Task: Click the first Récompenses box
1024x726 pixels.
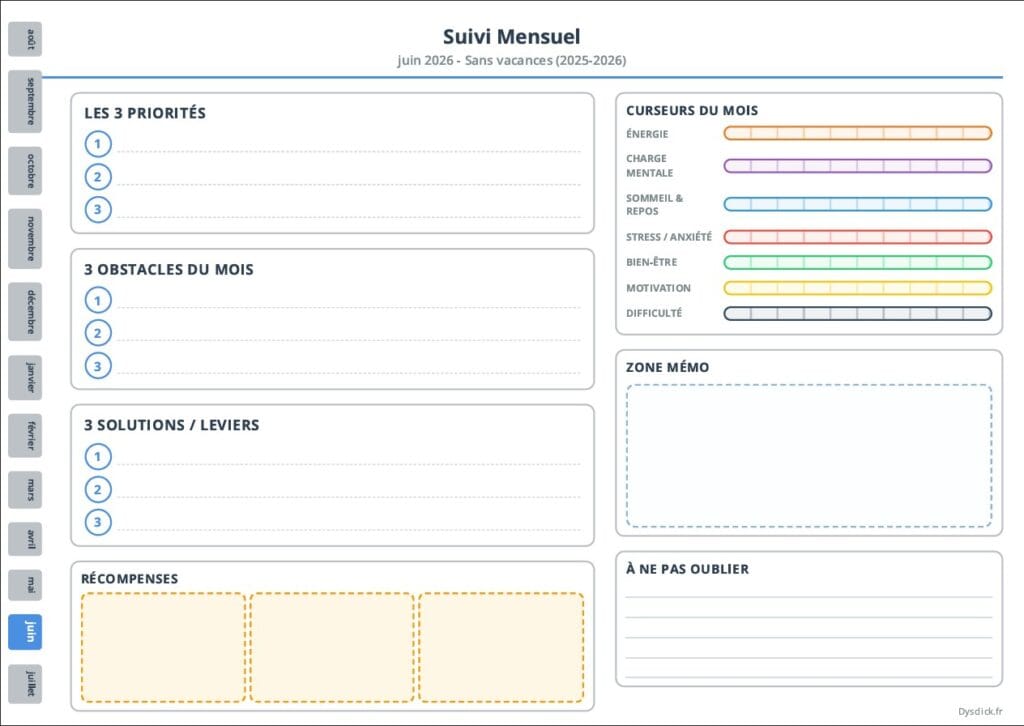Action: (163, 647)
